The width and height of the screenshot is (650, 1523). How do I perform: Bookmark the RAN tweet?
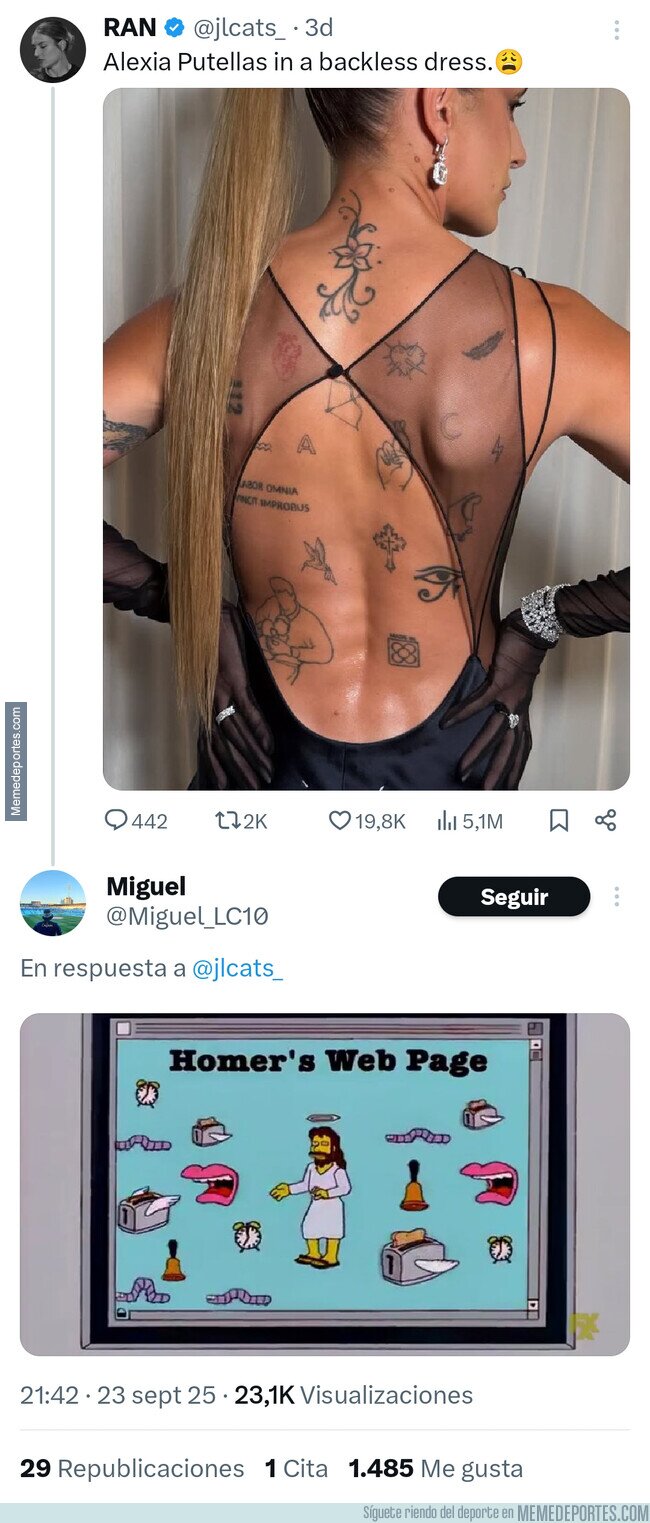tap(559, 821)
